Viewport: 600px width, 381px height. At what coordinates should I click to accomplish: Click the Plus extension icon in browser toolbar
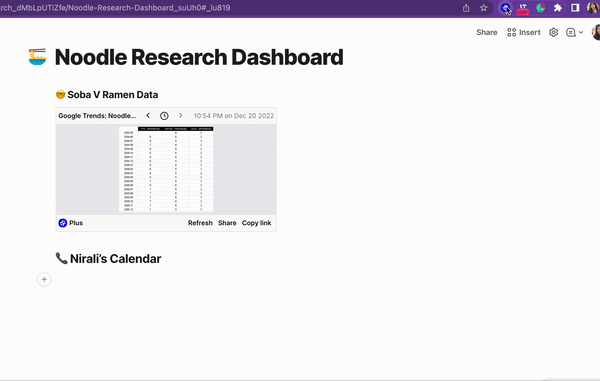pyautogui.click(x=505, y=8)
